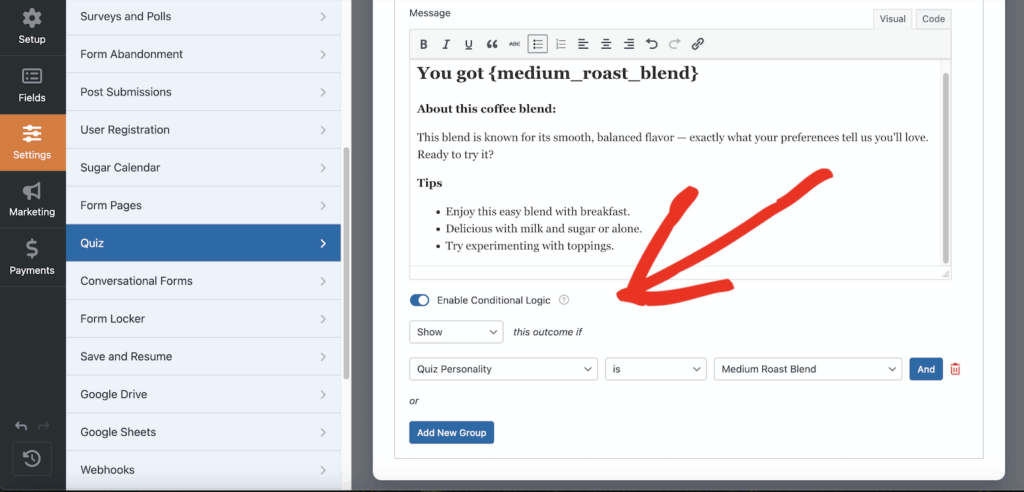1024x492 pixels.
Task: Open the Quiz Personality field dropdown
Action: click(504, 369)
